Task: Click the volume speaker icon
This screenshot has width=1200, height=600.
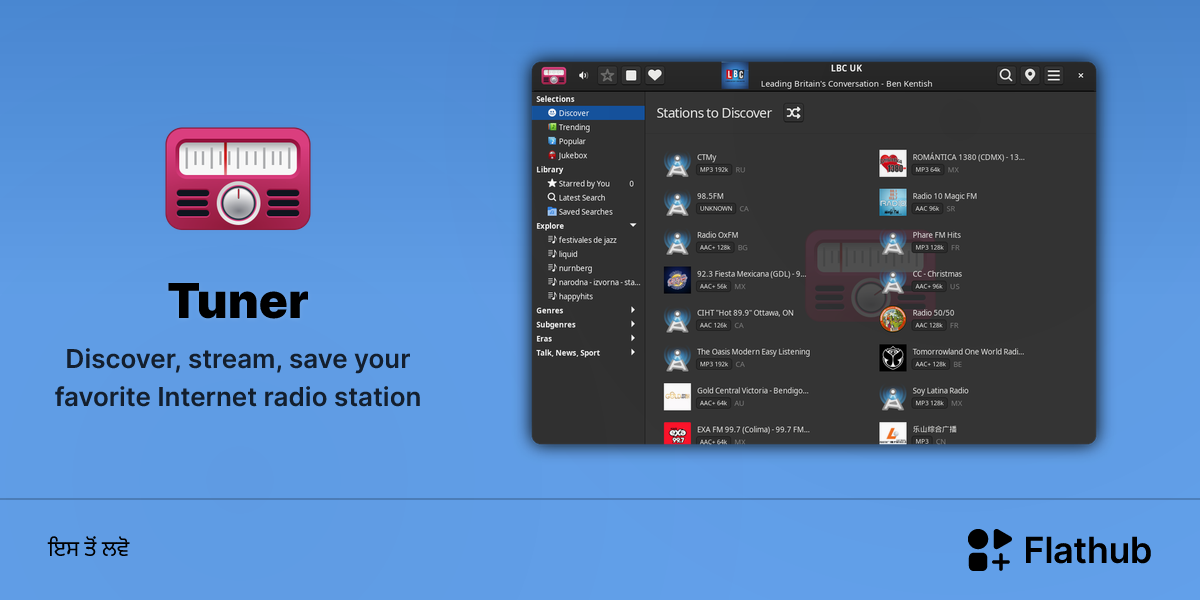Action: point(584,75)
